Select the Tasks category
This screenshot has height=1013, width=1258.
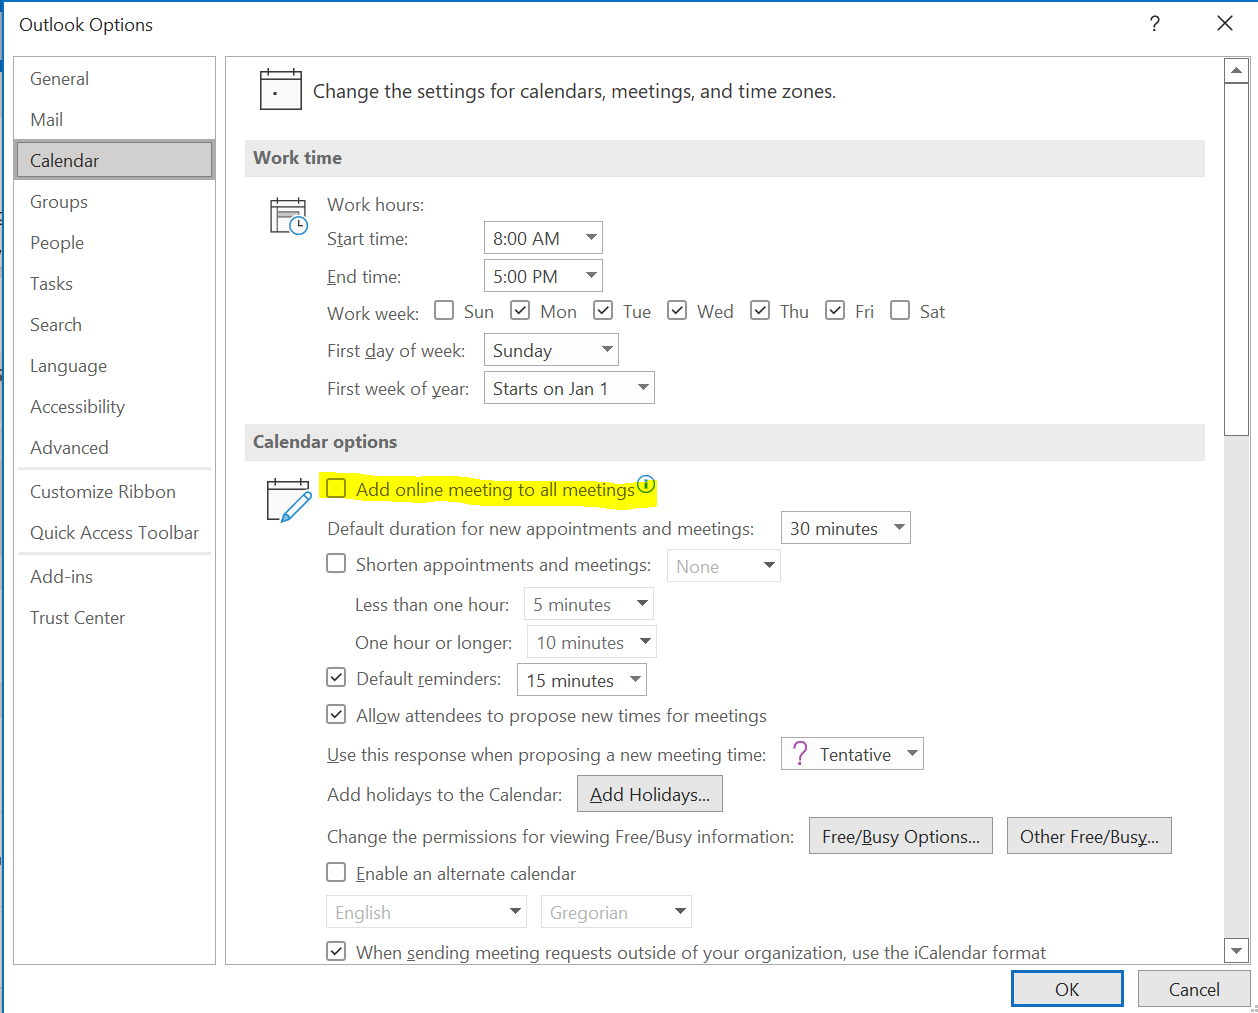click(114, 283)
